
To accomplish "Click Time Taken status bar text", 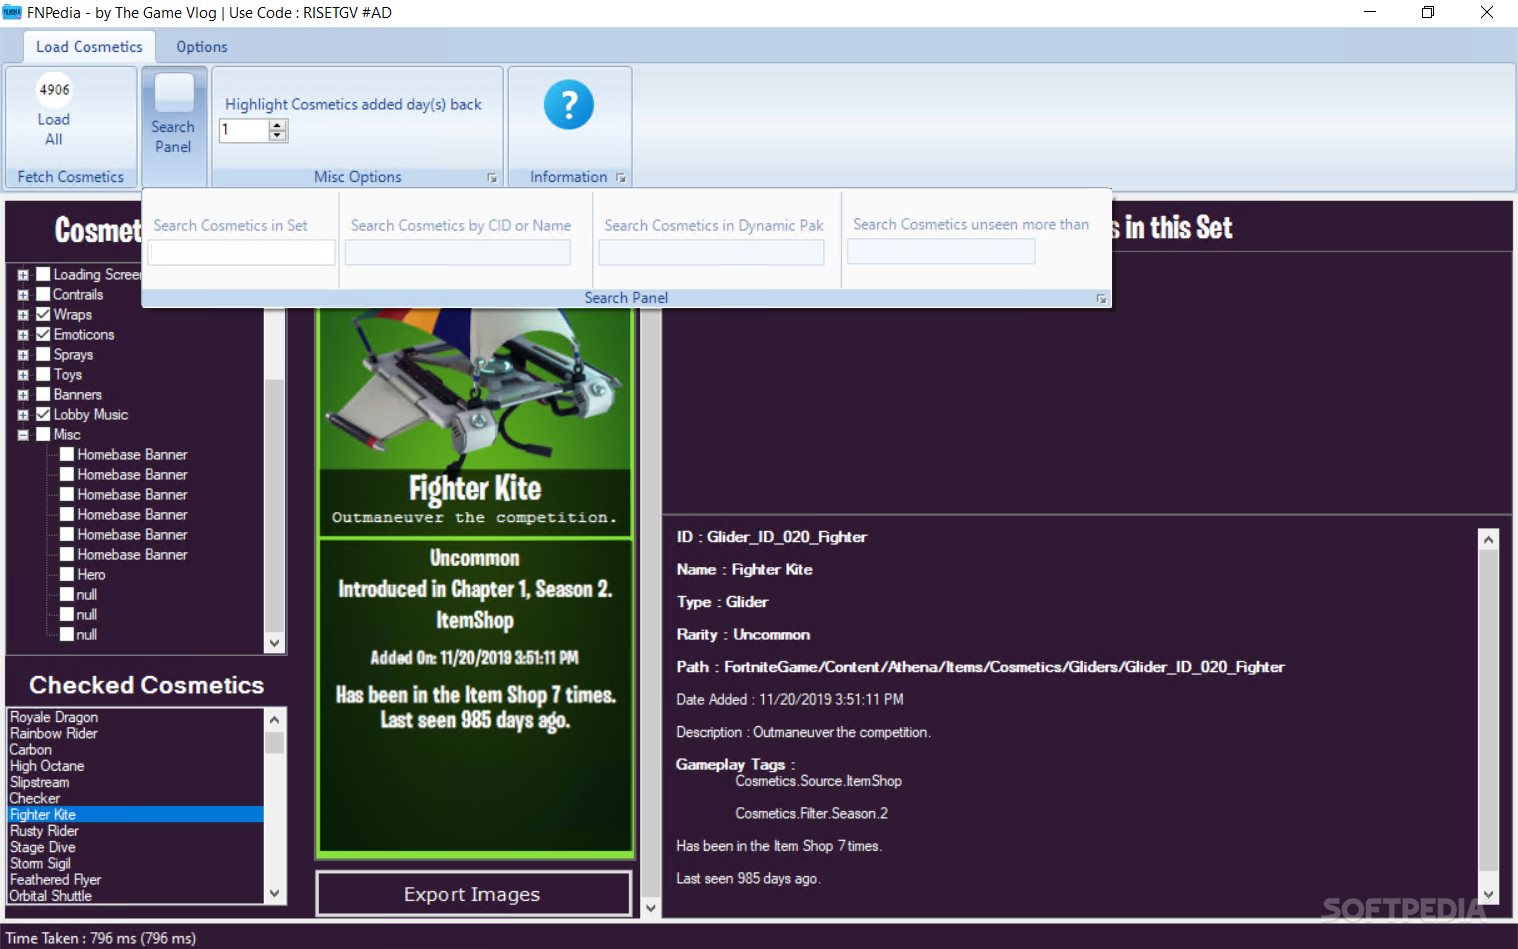I will pos(101,938).
